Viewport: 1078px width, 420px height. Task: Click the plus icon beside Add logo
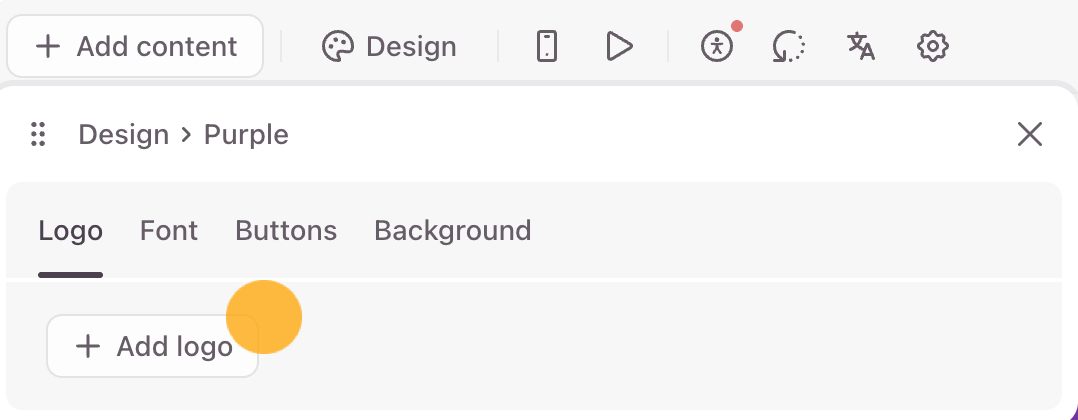tap(88, 346)
